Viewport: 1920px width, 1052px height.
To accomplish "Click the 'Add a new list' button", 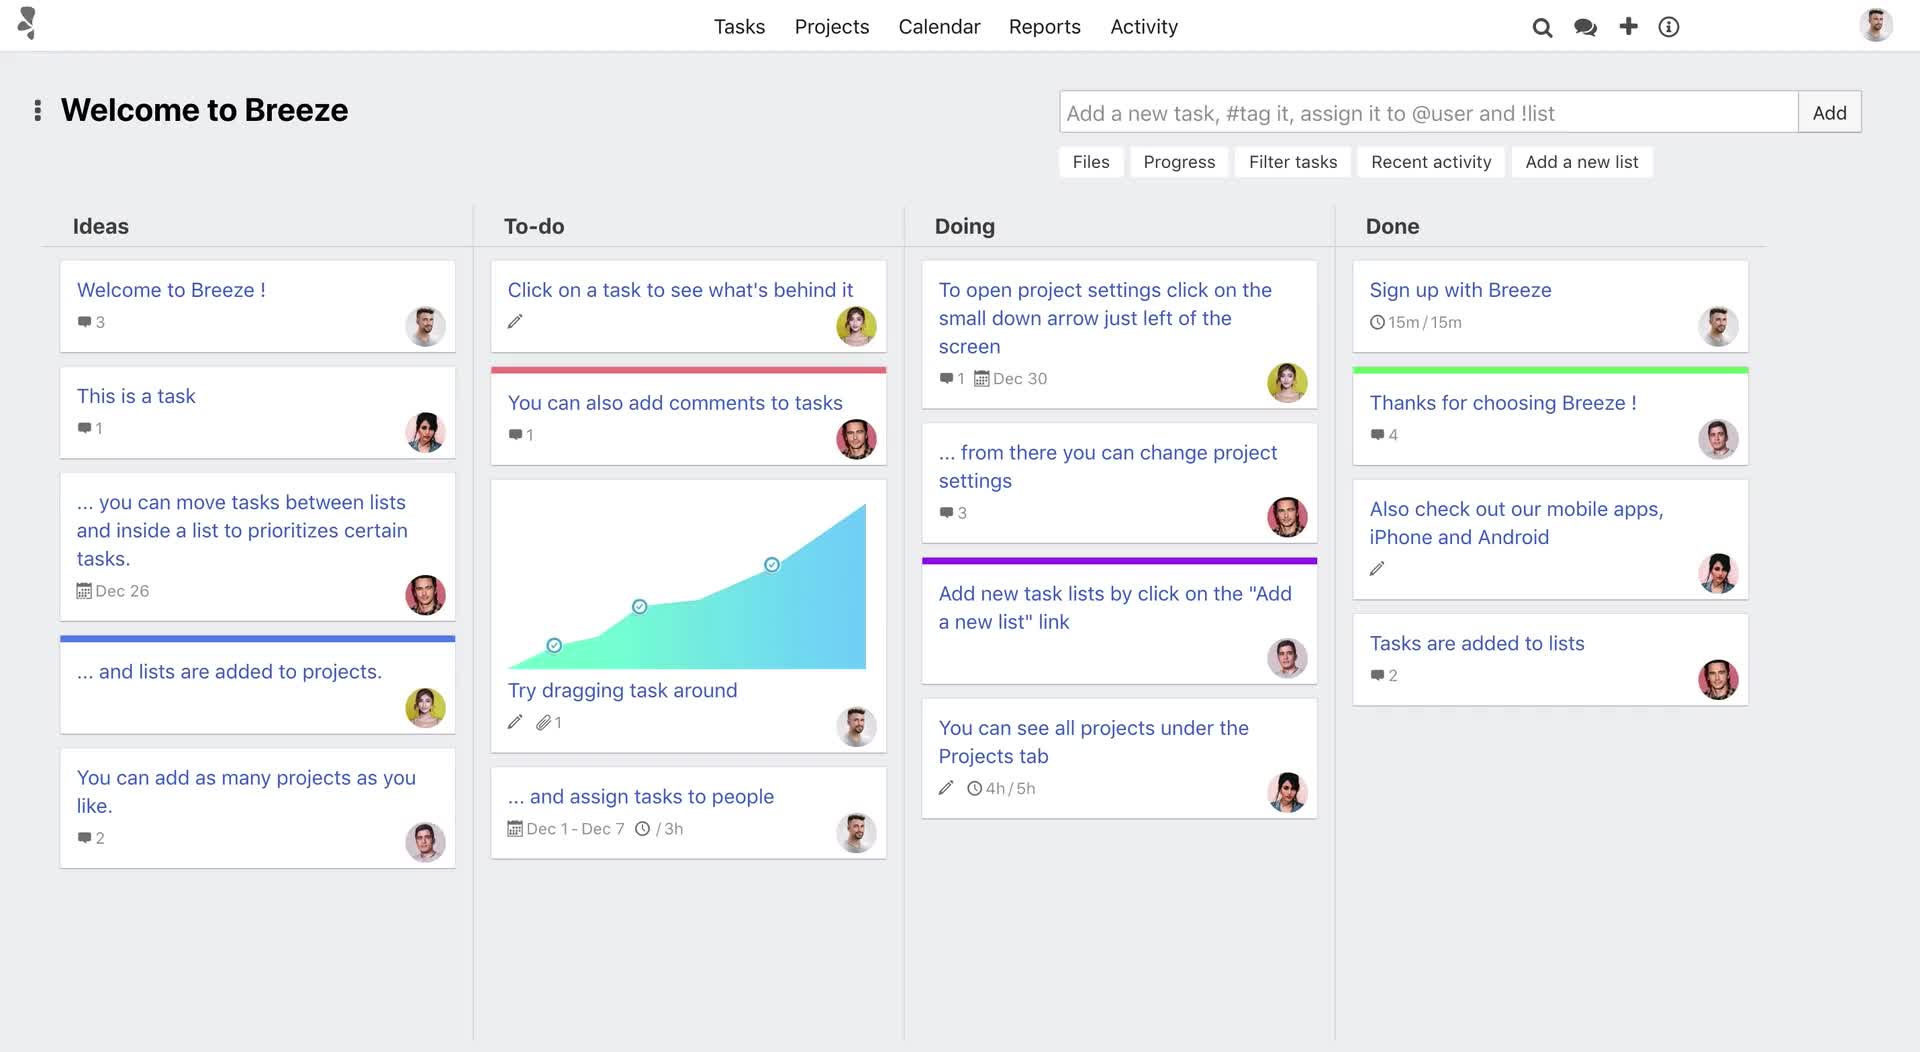I will tap(1581, 162).
